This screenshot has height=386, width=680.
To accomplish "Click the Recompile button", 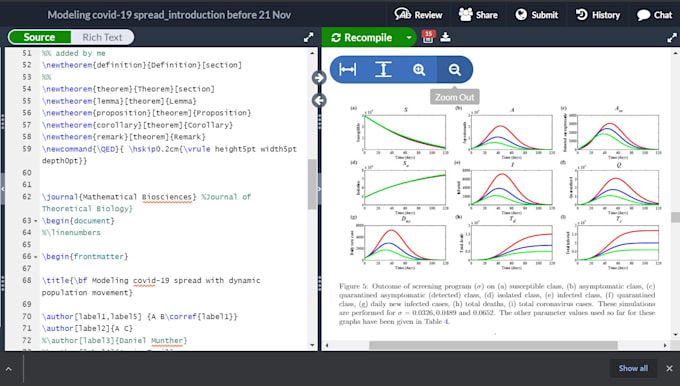I will tap(362, 38).
